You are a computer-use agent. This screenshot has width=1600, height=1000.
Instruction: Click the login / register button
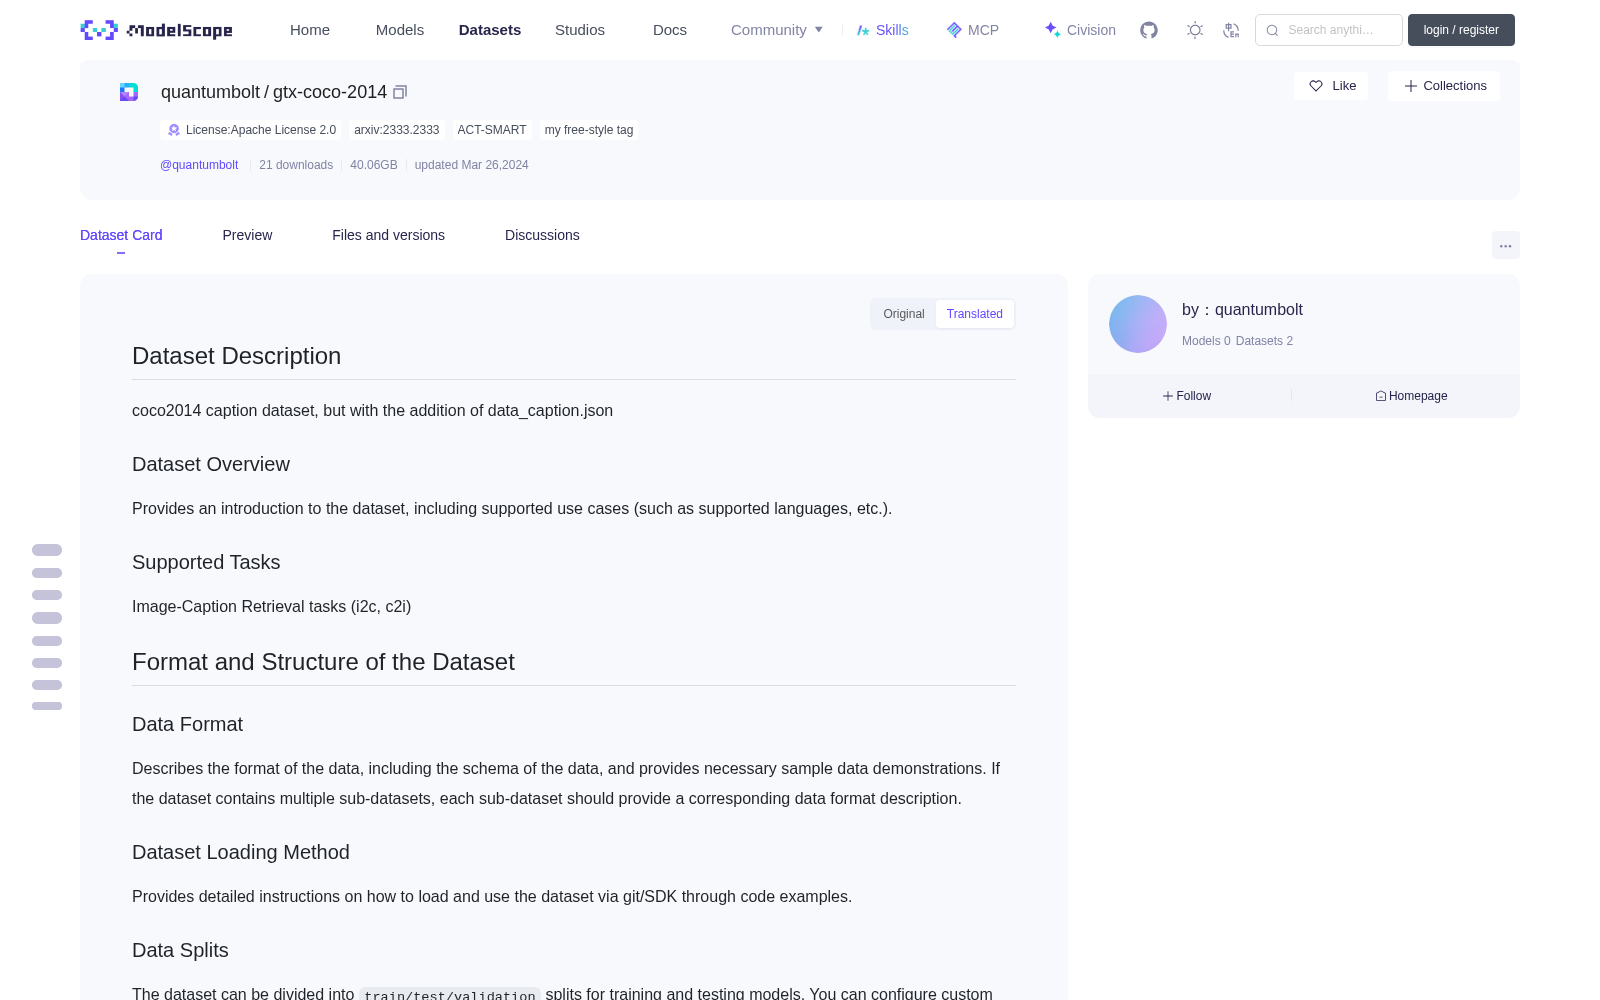coord(1461,30)
